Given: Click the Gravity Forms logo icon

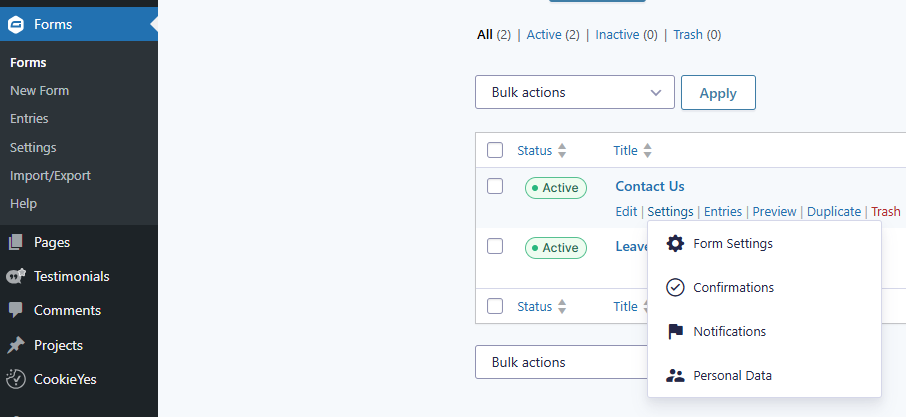Looking at the screenshot, I should (x=16, y=24).
